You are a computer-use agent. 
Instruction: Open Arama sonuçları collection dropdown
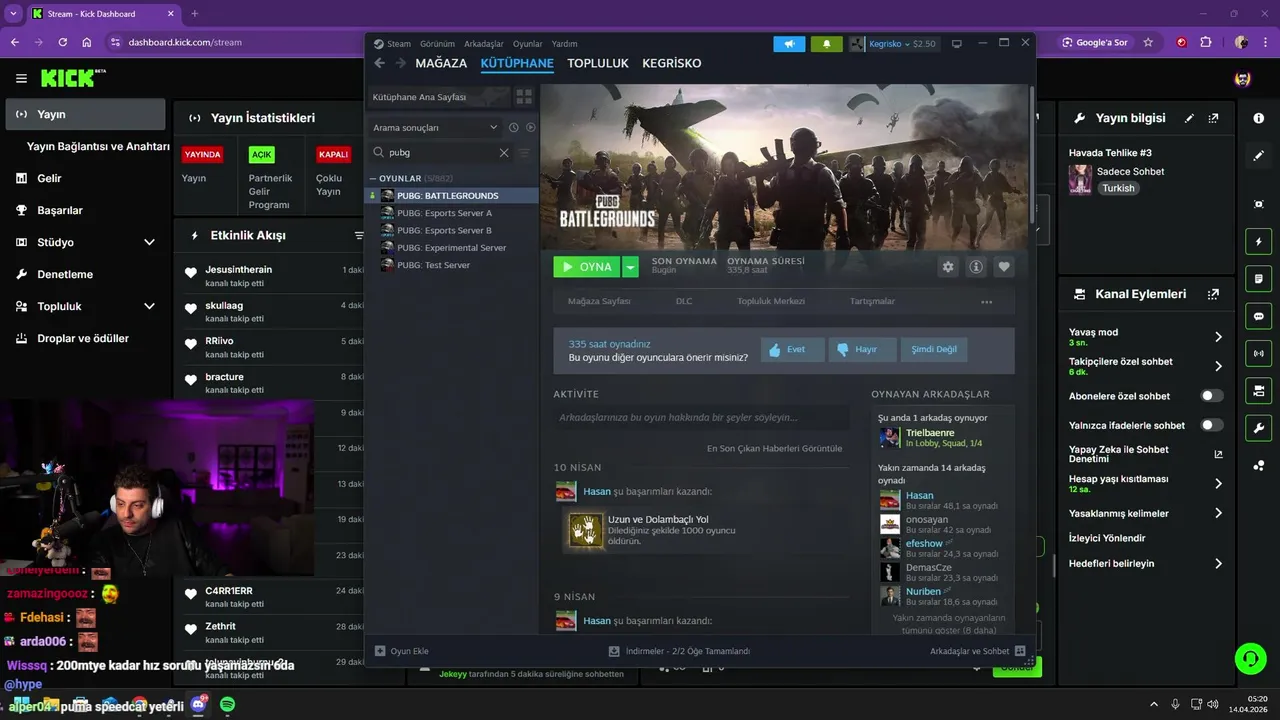coord(435,128)
